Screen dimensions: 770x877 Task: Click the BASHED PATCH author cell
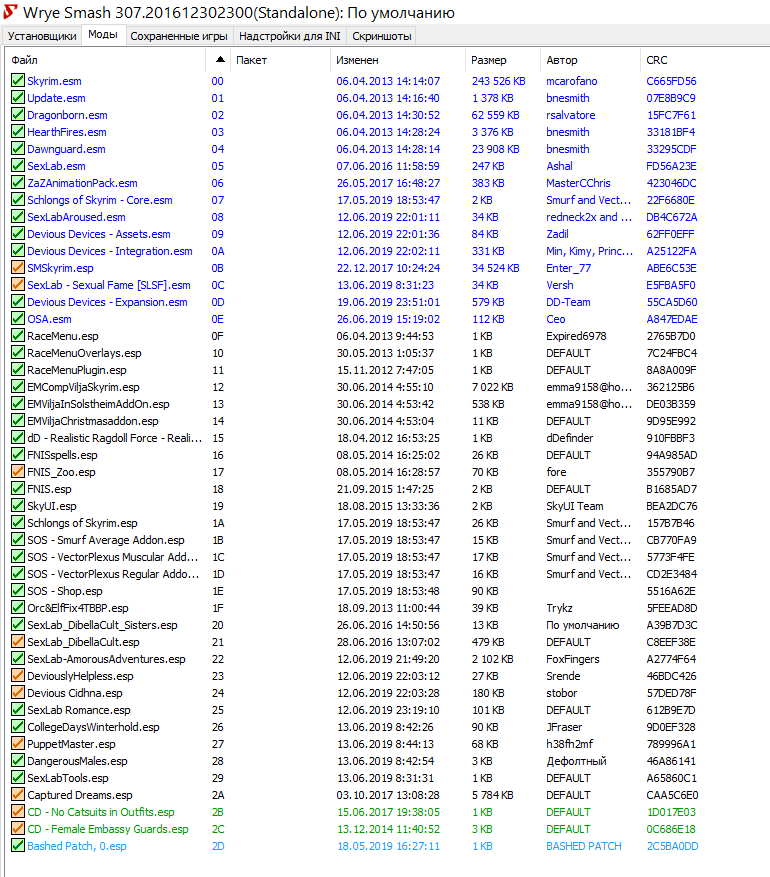(584, 846)
